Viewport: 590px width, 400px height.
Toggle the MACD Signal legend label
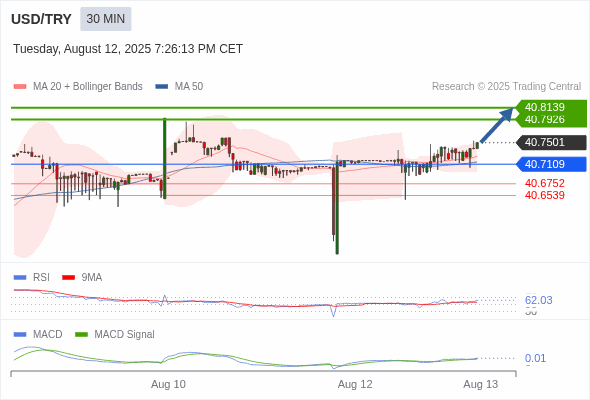[x=124, y=335]
